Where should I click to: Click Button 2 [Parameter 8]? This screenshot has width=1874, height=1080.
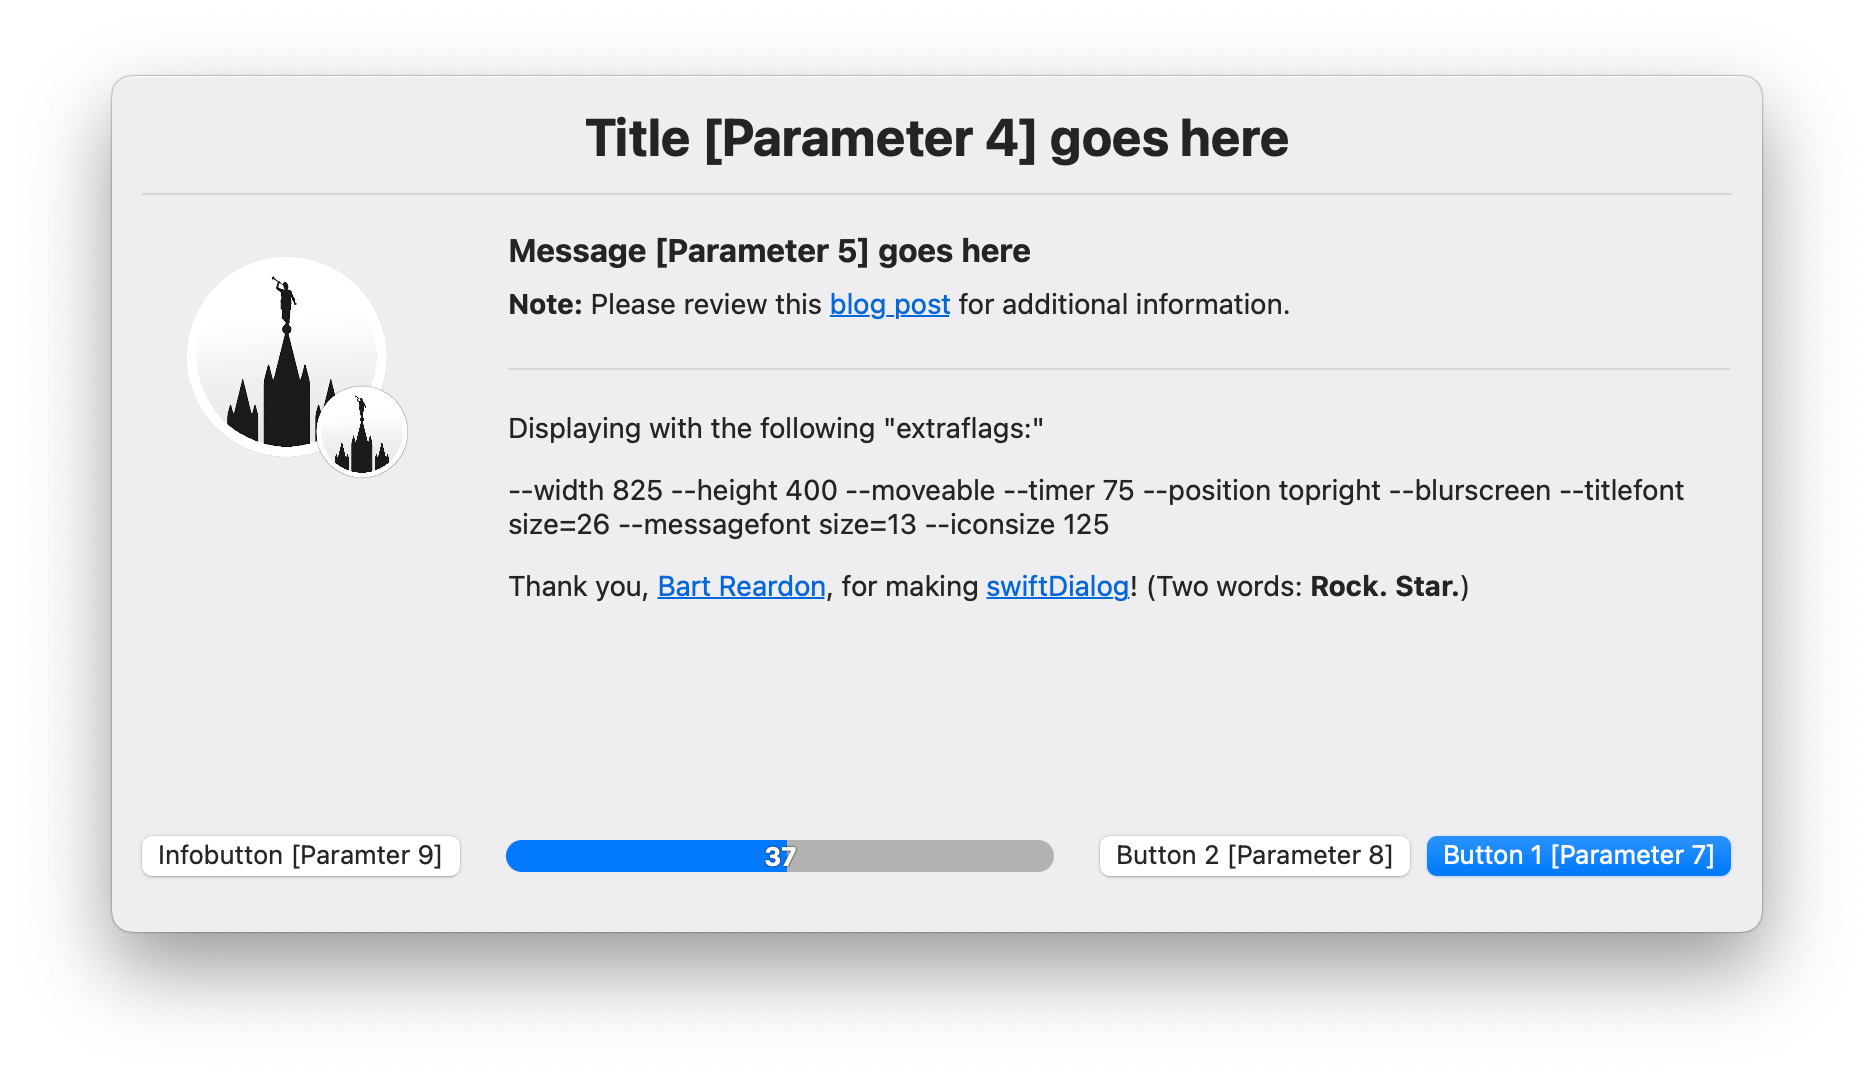pos(1254,856)
